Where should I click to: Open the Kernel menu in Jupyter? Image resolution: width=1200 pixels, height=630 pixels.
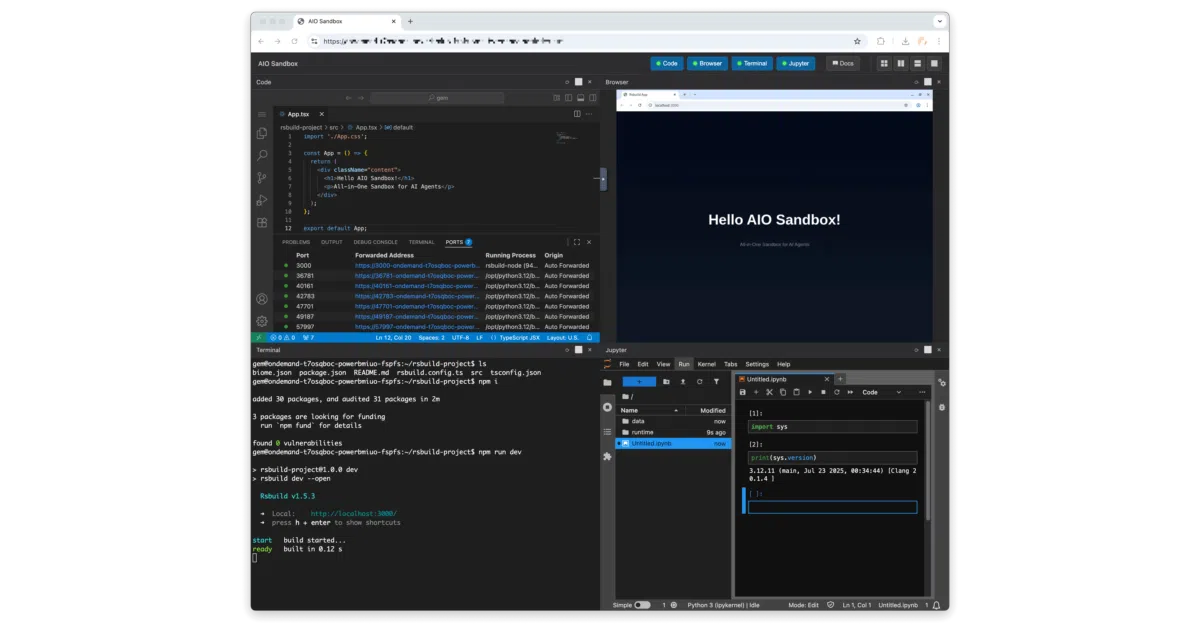point(706,364)
